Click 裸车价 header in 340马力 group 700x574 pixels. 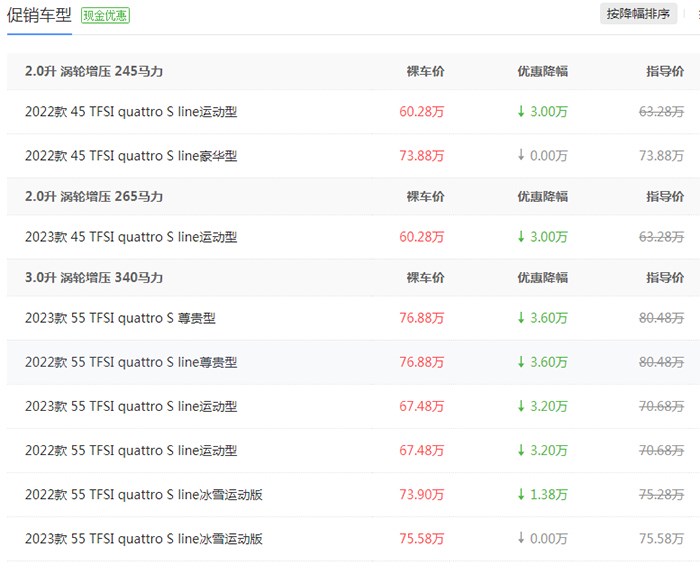pyautogui.click(x=425, y=278)
